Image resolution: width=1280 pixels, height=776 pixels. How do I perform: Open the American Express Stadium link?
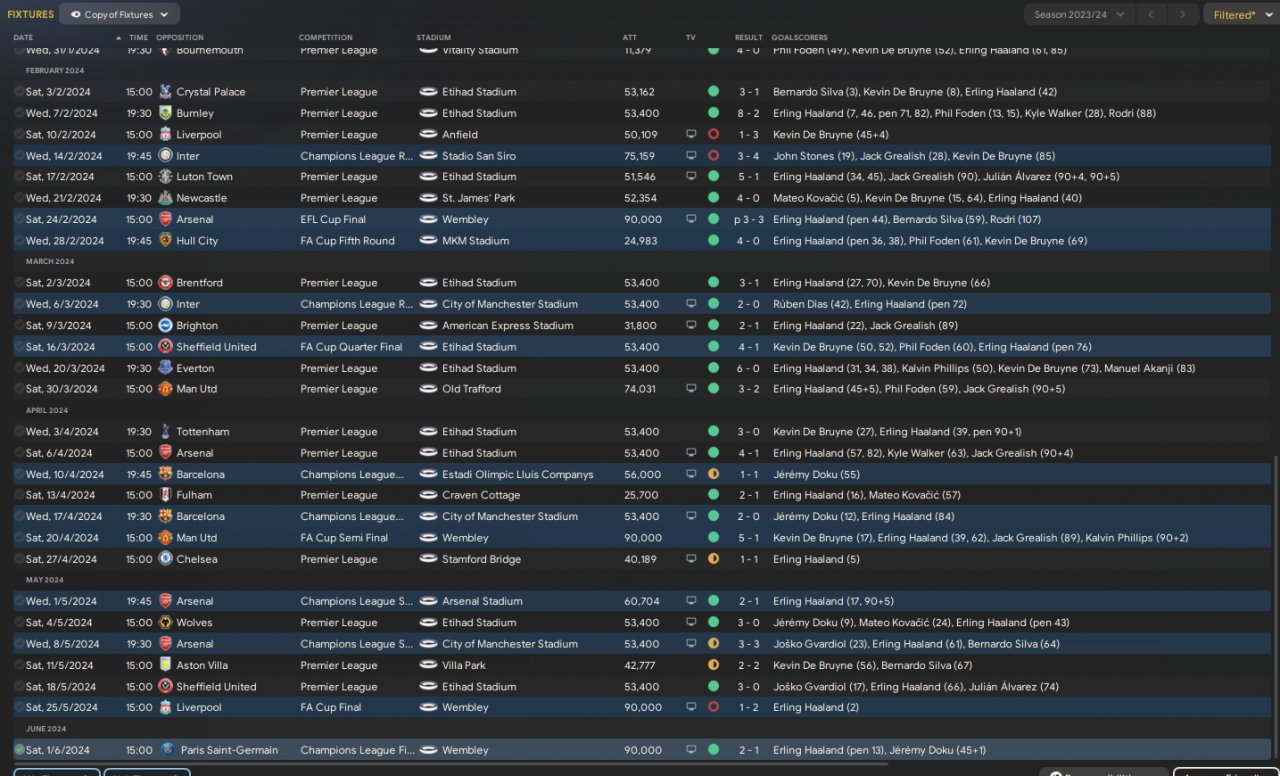(x=508, y=326)
